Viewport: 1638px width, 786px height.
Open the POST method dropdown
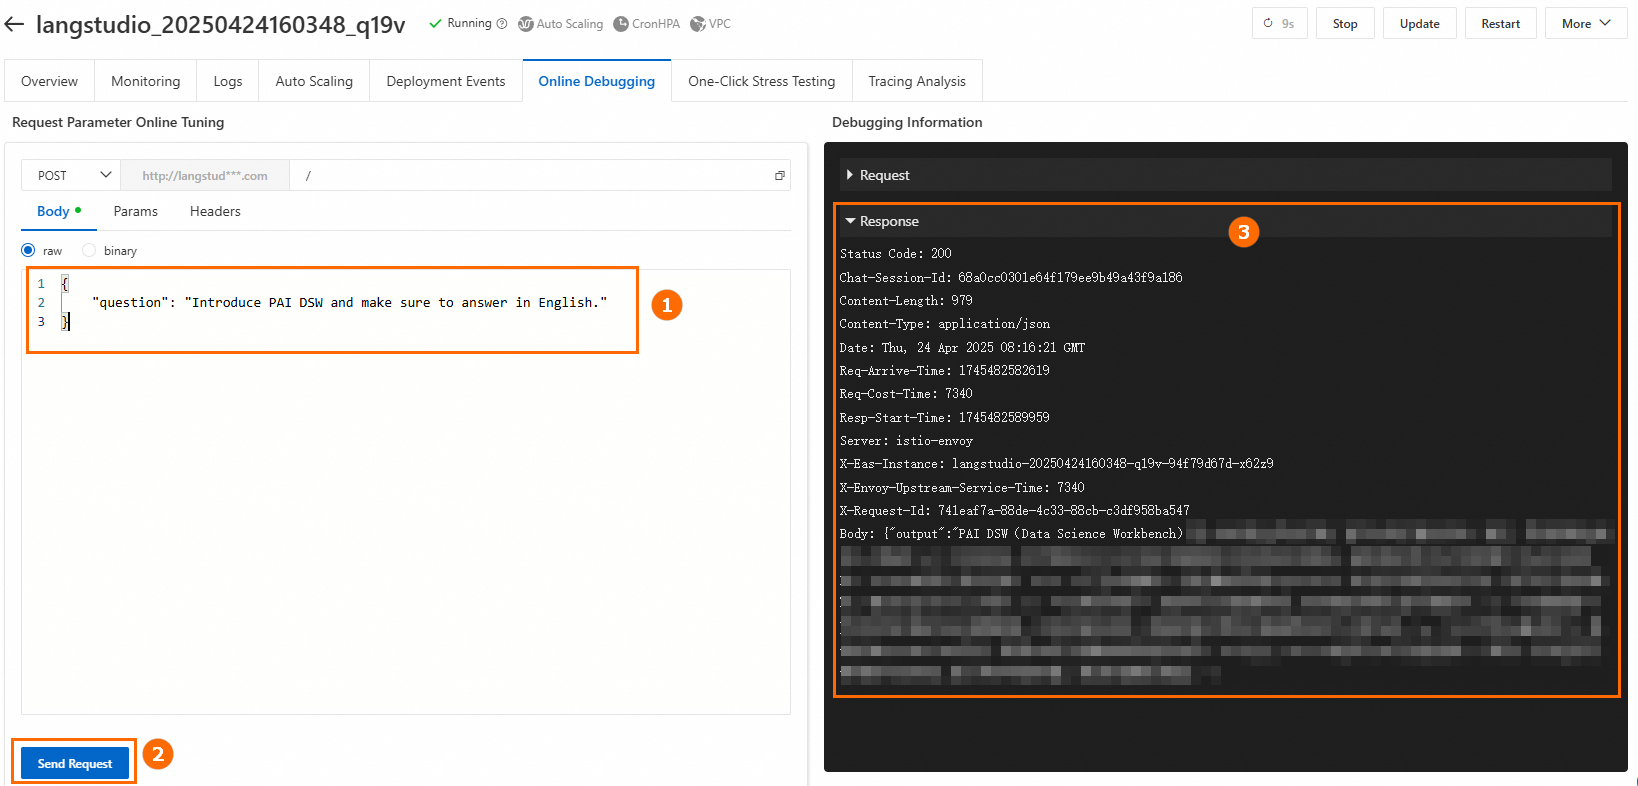coord(71,175)
